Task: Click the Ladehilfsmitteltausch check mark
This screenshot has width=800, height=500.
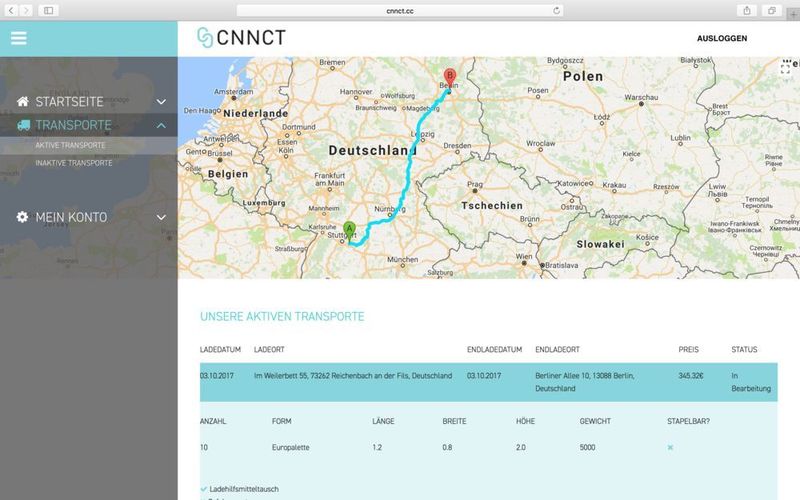Action: [204, 489]
